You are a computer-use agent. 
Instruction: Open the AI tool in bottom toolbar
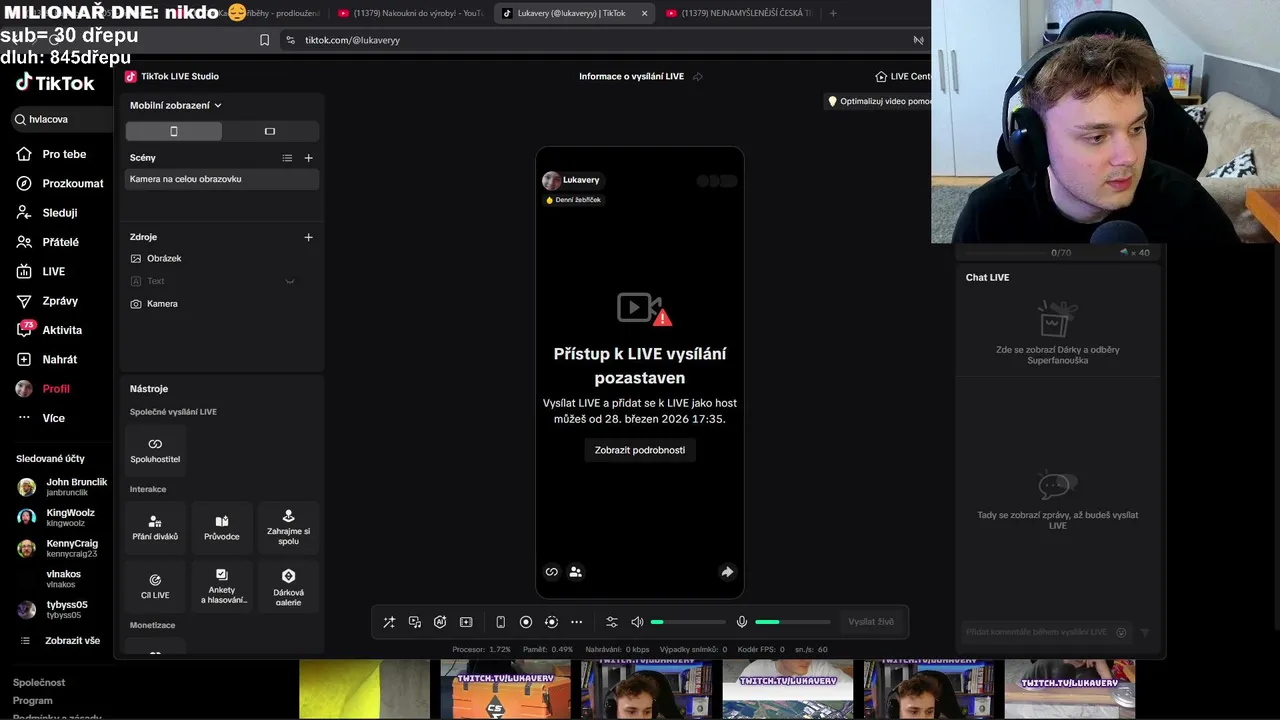coord(440,622)
